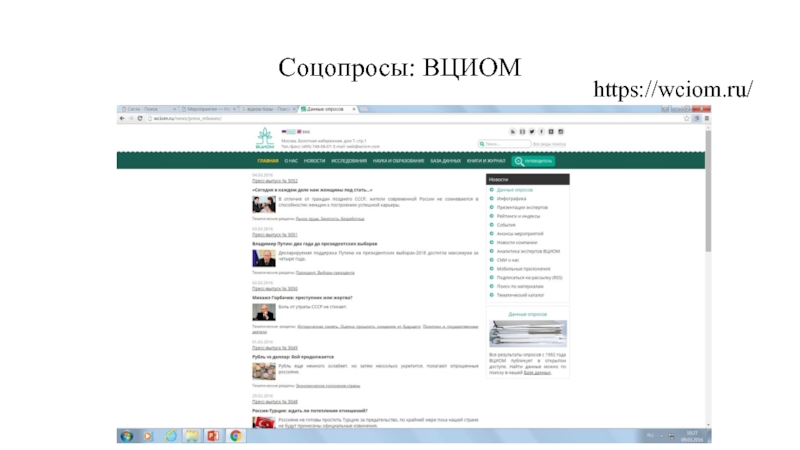Select 'Инфографика' in sidebar
This screenshot has height=450, width=800.
(511, 198)
